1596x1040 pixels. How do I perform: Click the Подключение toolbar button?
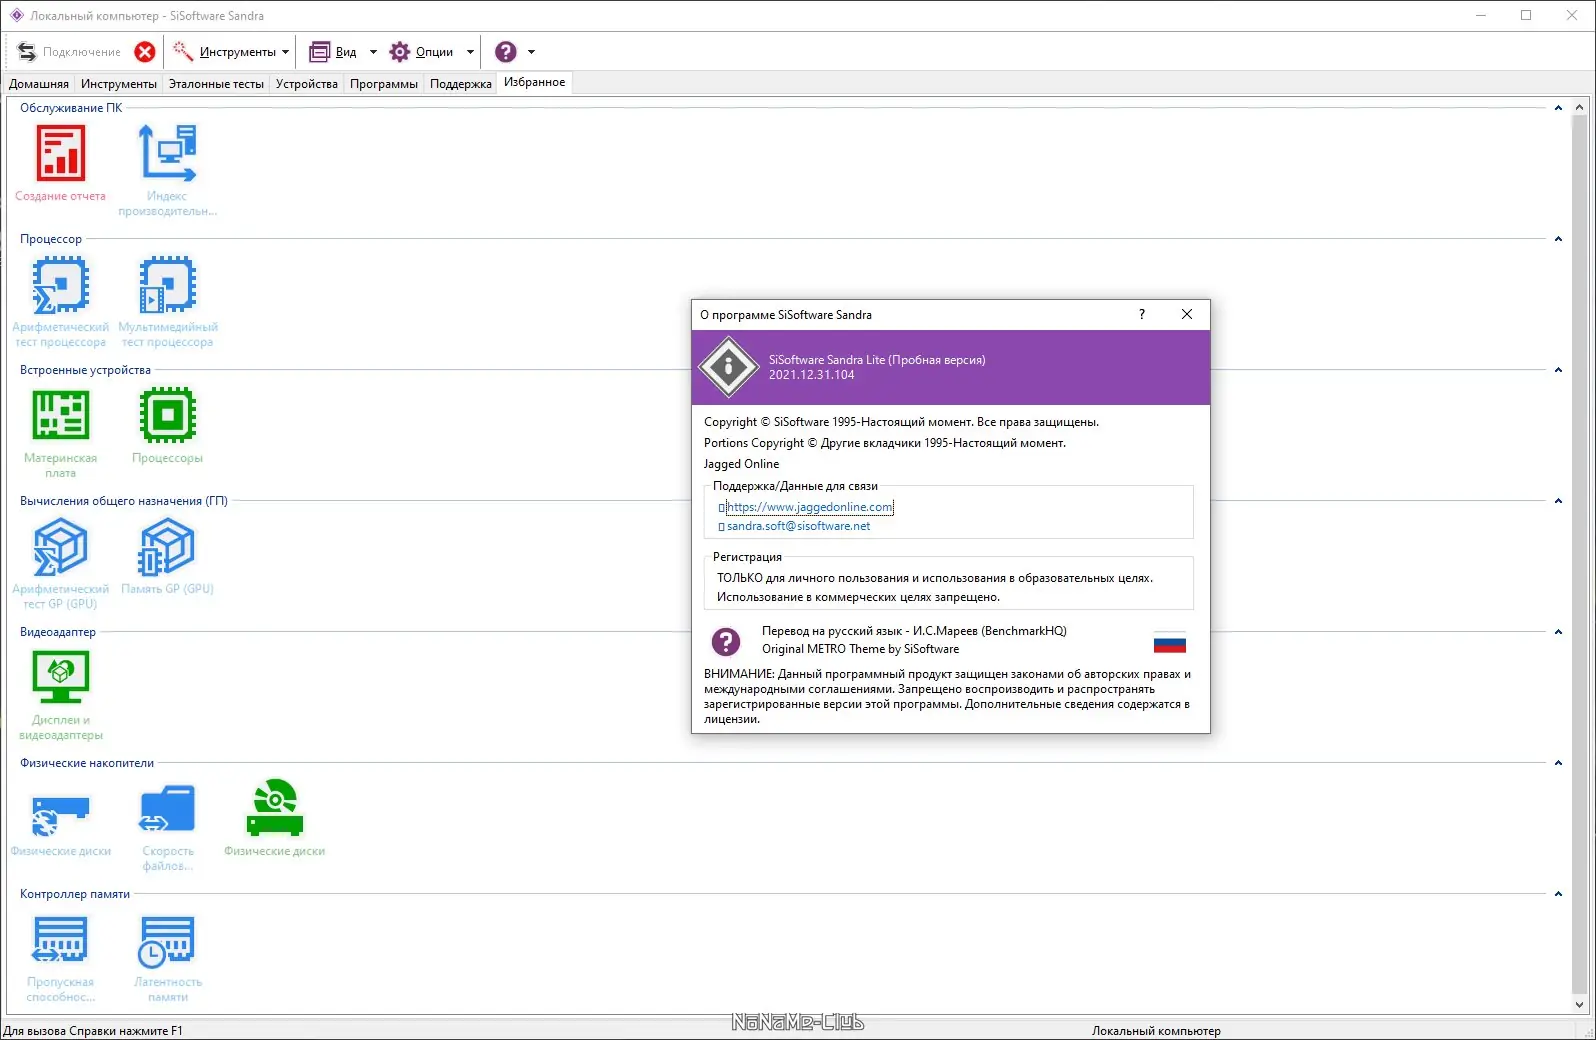click(69, 52)
